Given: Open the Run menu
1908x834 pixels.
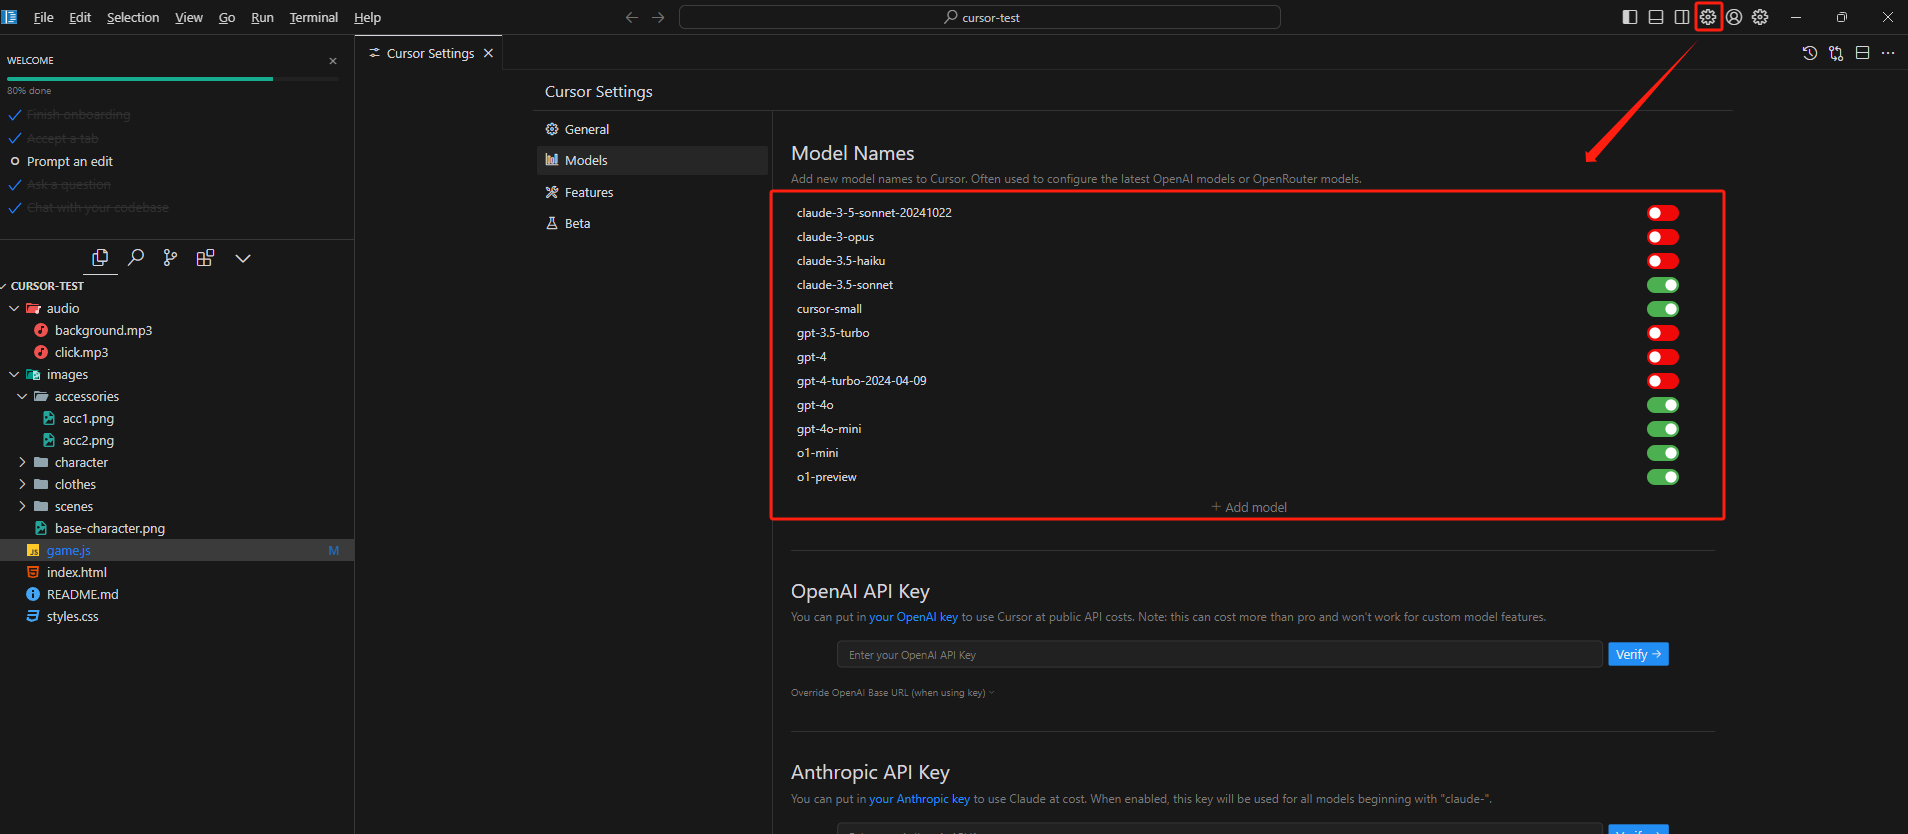Looking at the screenshot, I should pos(262,17).
